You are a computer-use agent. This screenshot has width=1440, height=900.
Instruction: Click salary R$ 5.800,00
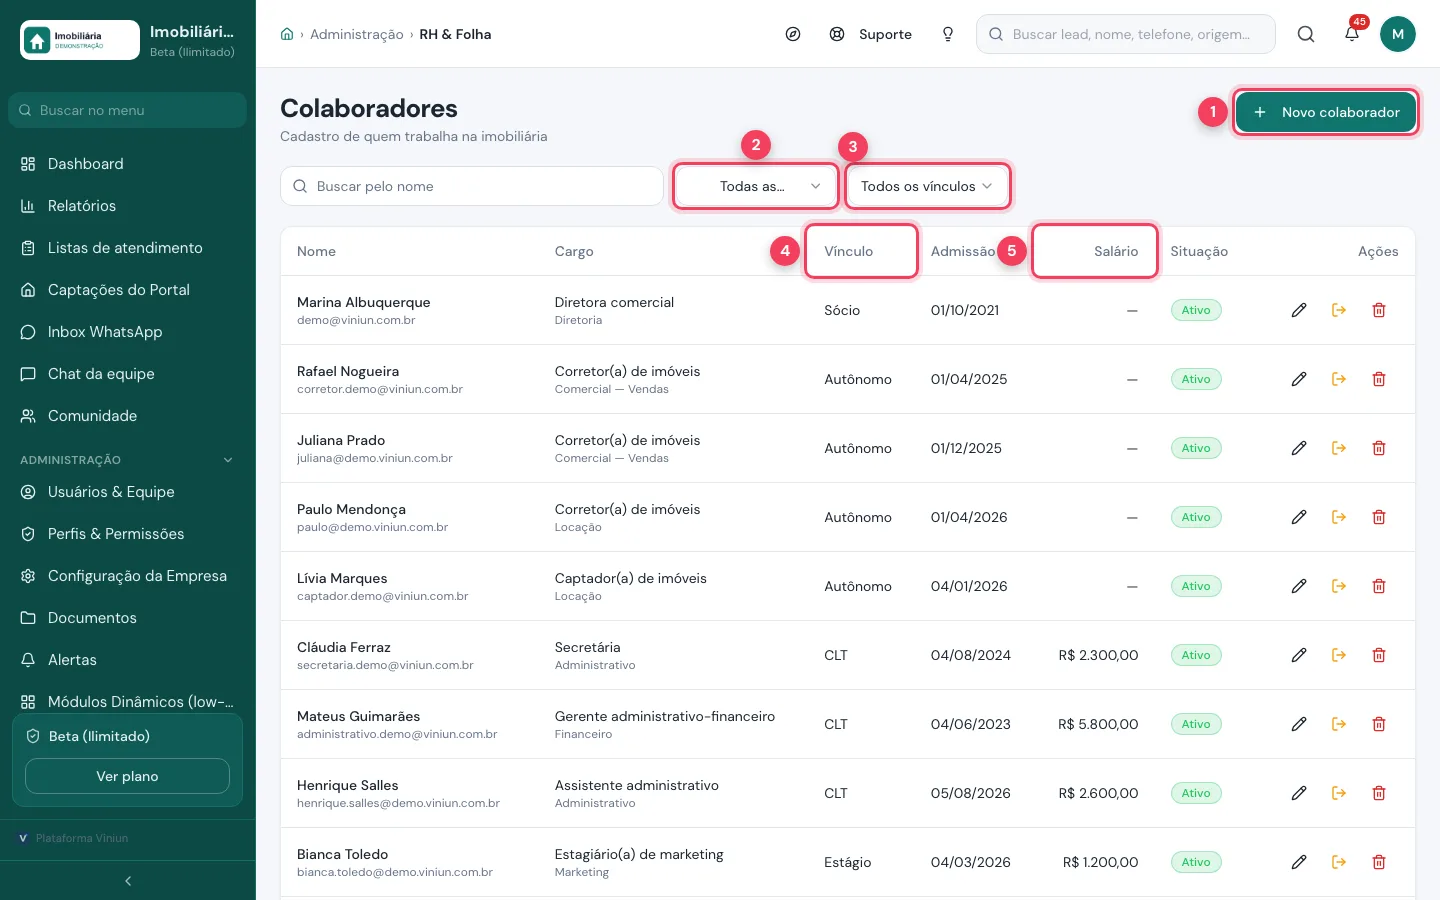pos(1098,724)
